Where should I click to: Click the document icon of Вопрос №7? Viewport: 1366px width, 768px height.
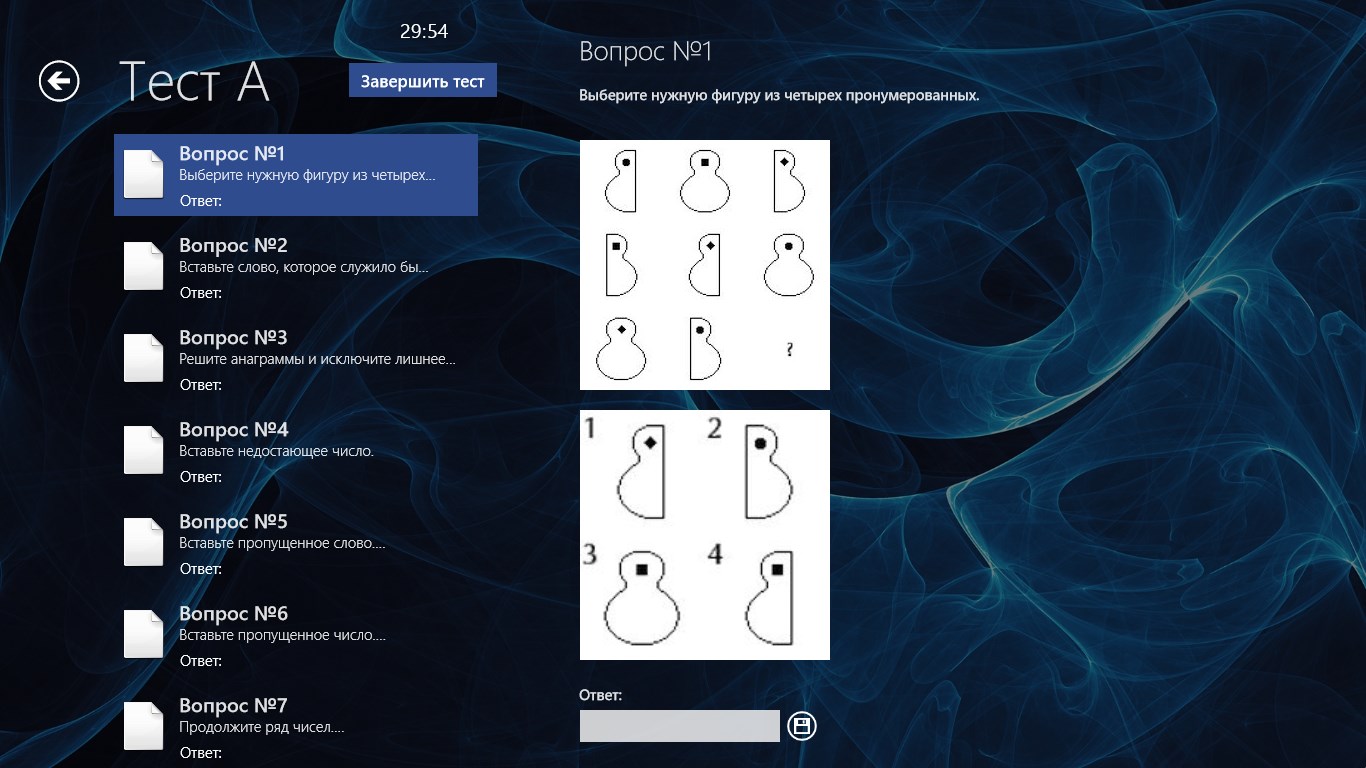(143, 726)
